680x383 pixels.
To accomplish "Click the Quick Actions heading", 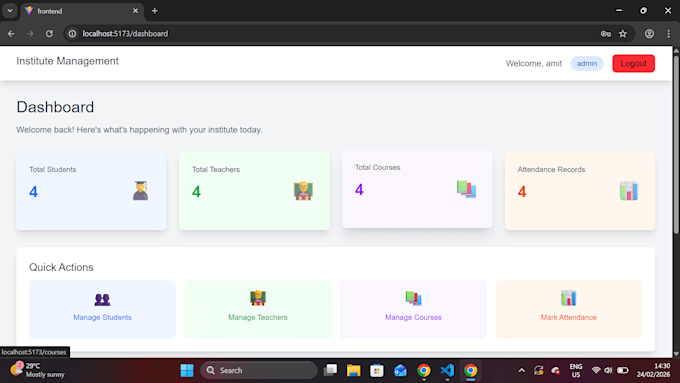I will pos(61,267).
